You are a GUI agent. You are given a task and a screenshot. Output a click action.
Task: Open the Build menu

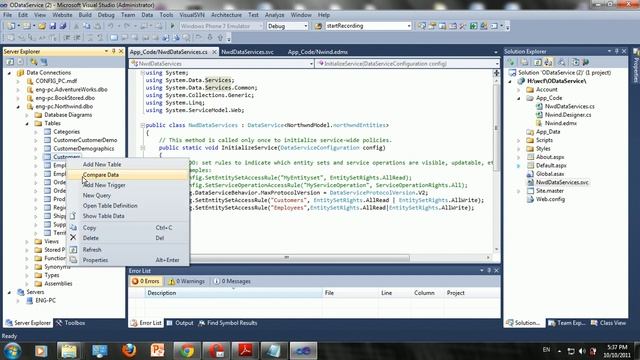coord(85,15)
